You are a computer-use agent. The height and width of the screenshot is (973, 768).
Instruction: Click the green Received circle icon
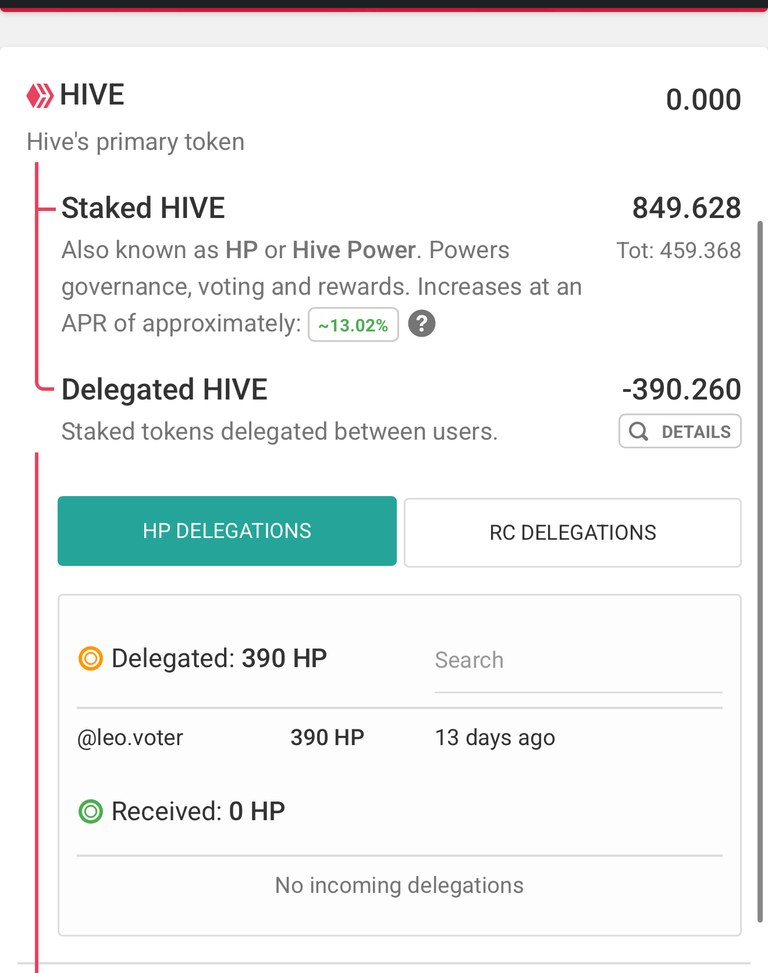pos(91,811)
